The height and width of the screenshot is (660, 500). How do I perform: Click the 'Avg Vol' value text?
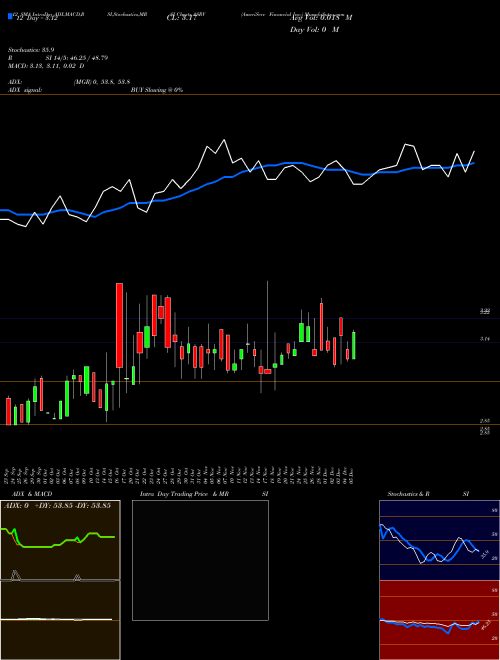pyautogui.click(x=321, y=18)
